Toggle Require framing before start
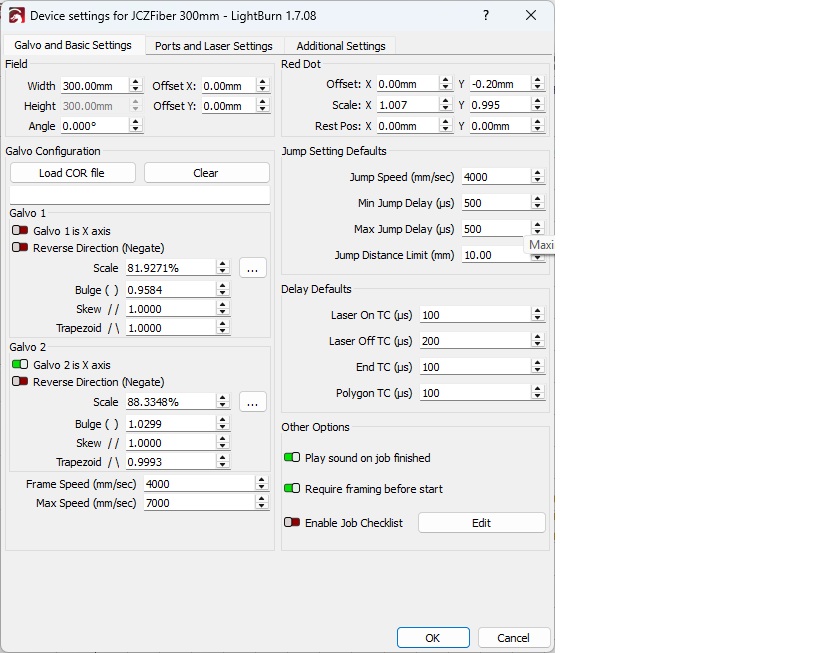 pyautogui.click(x=292, y=489)
